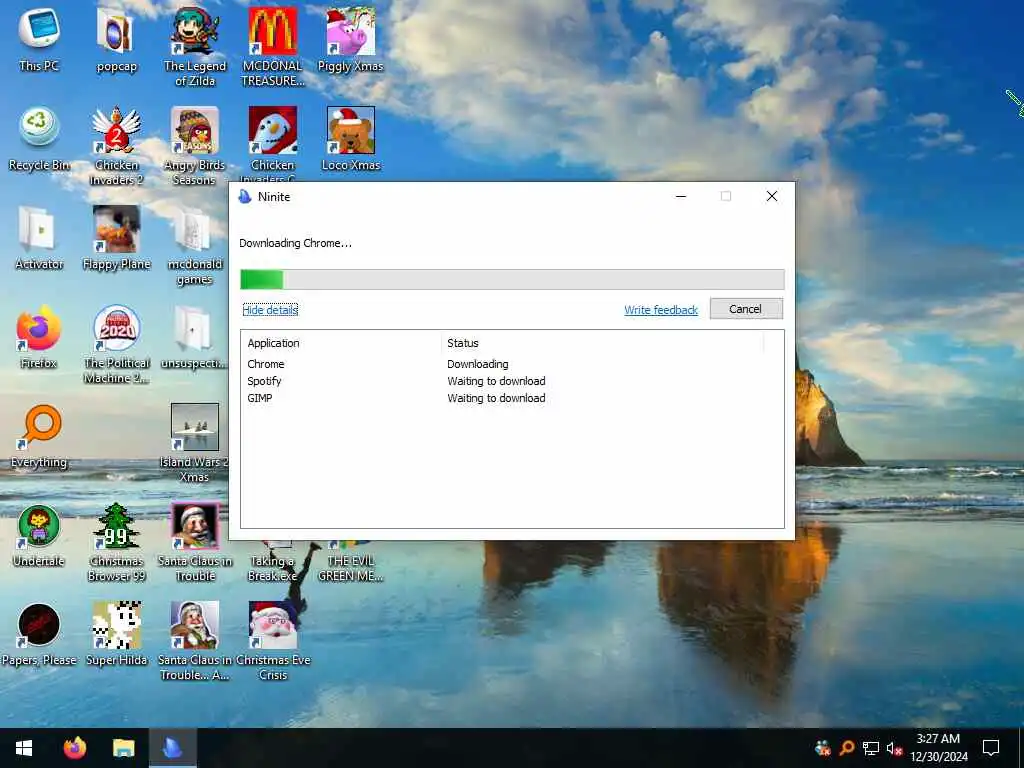Launch Everything search desktop shortcut
The width and height of the screenshot is (1024, 768).
(x=39, y=436)
